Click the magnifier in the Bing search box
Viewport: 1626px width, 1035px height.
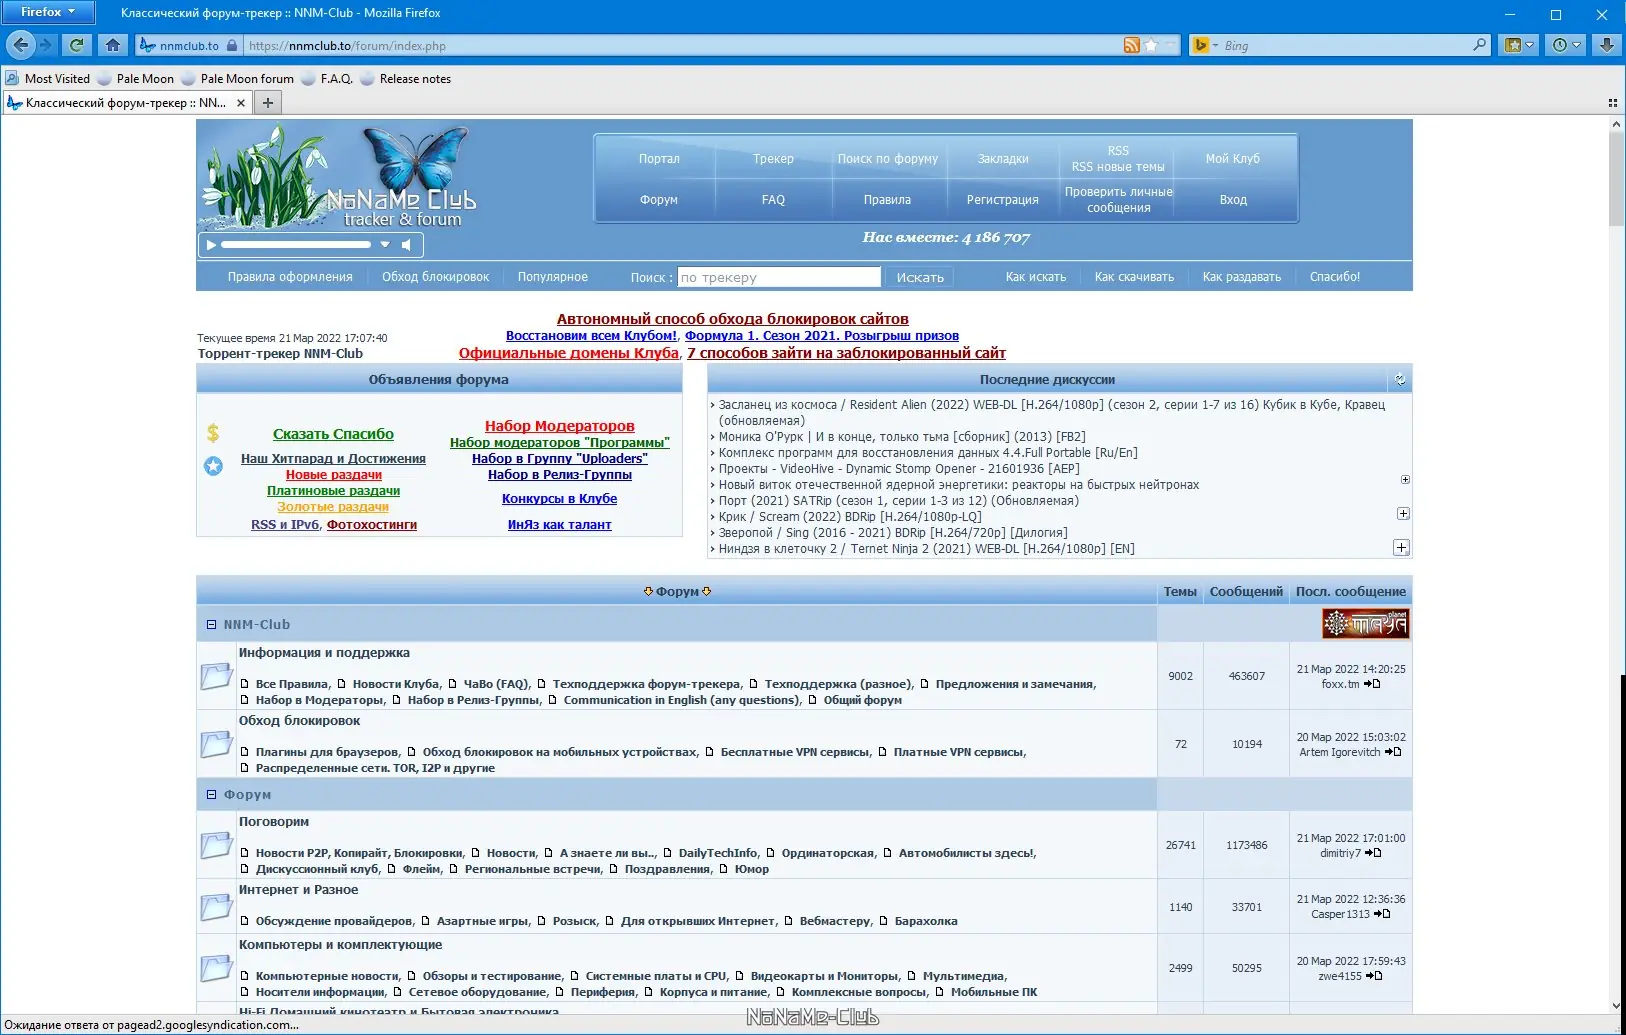(x=1480, y=45)
